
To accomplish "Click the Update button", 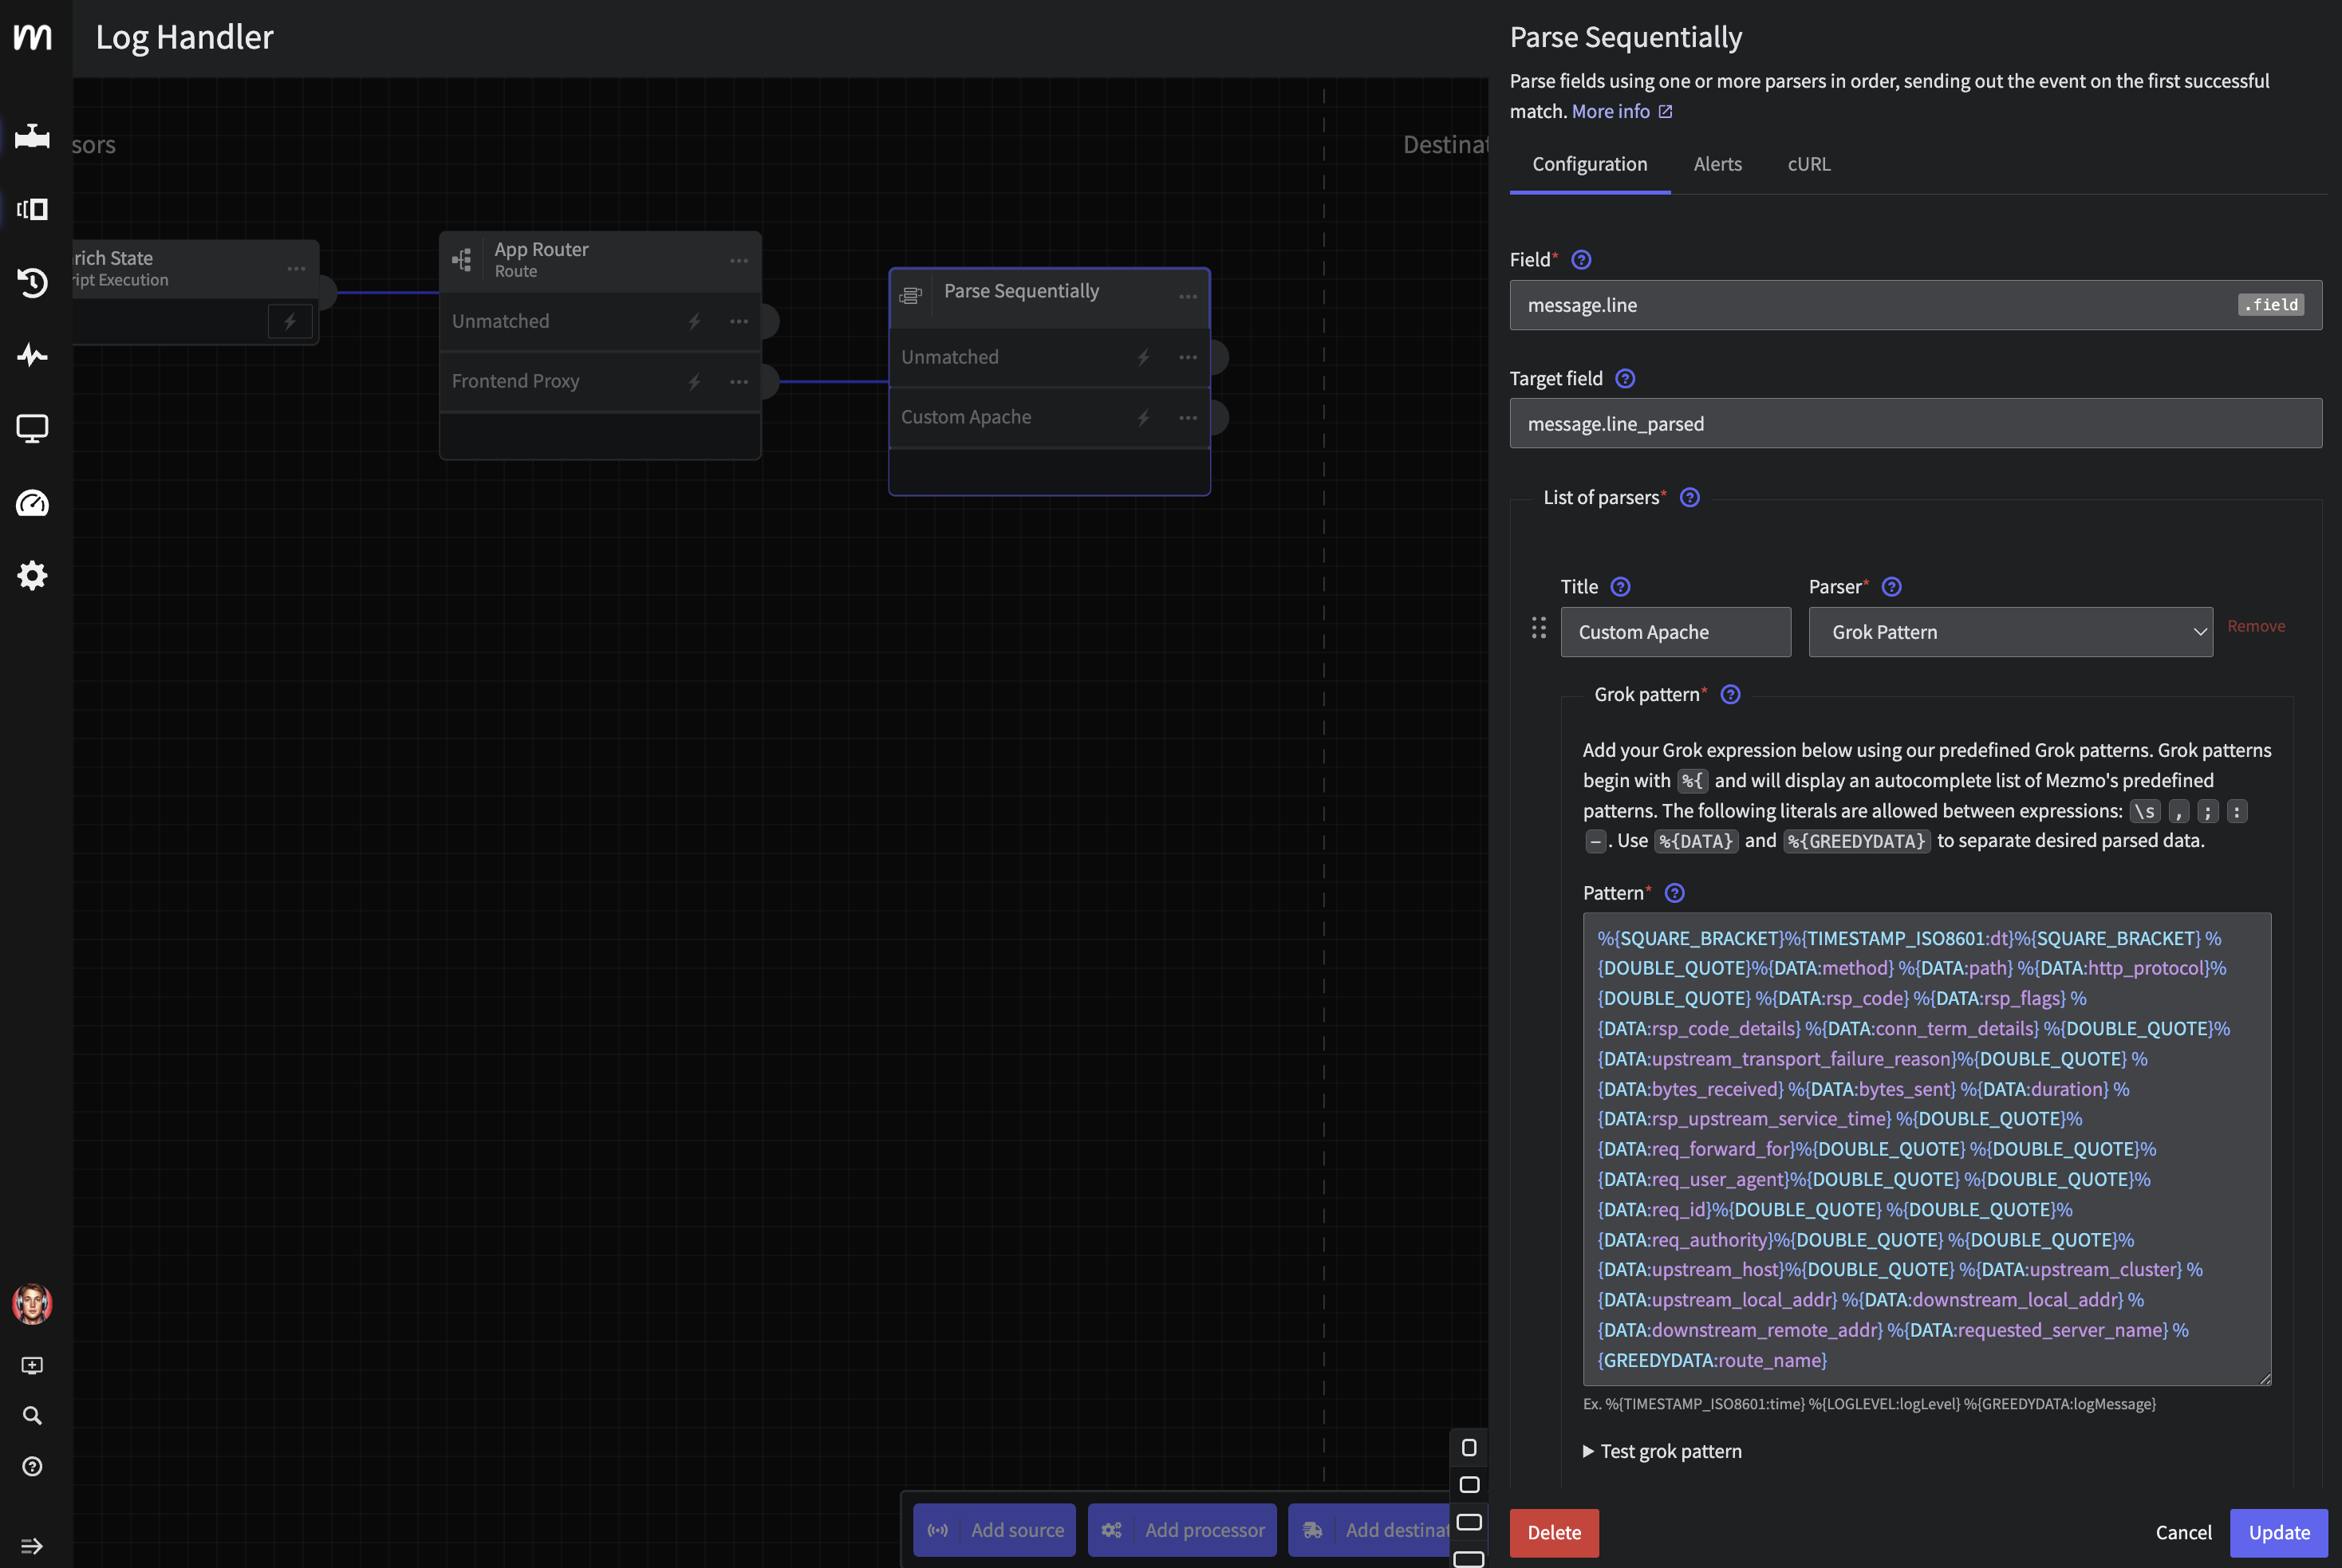I will (x=2278, y=1533).
